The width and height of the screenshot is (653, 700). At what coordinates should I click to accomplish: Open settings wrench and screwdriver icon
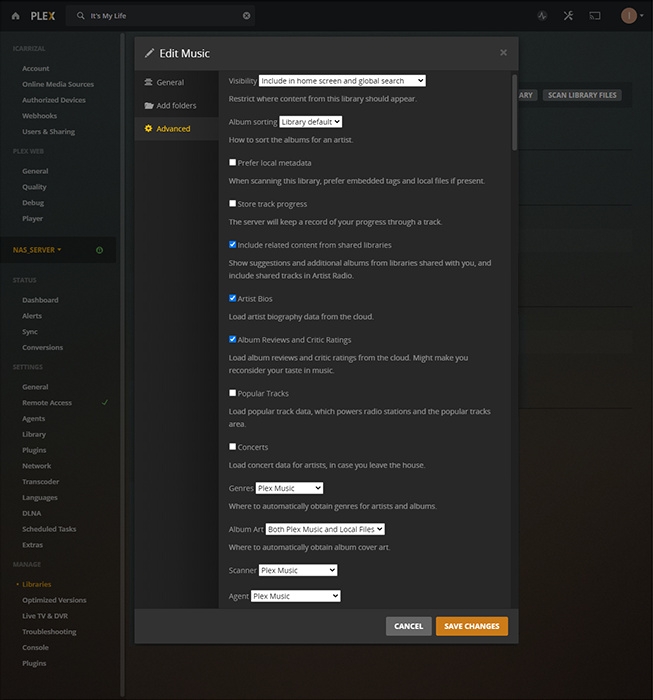pyautogui.click(x=568, y=16)
